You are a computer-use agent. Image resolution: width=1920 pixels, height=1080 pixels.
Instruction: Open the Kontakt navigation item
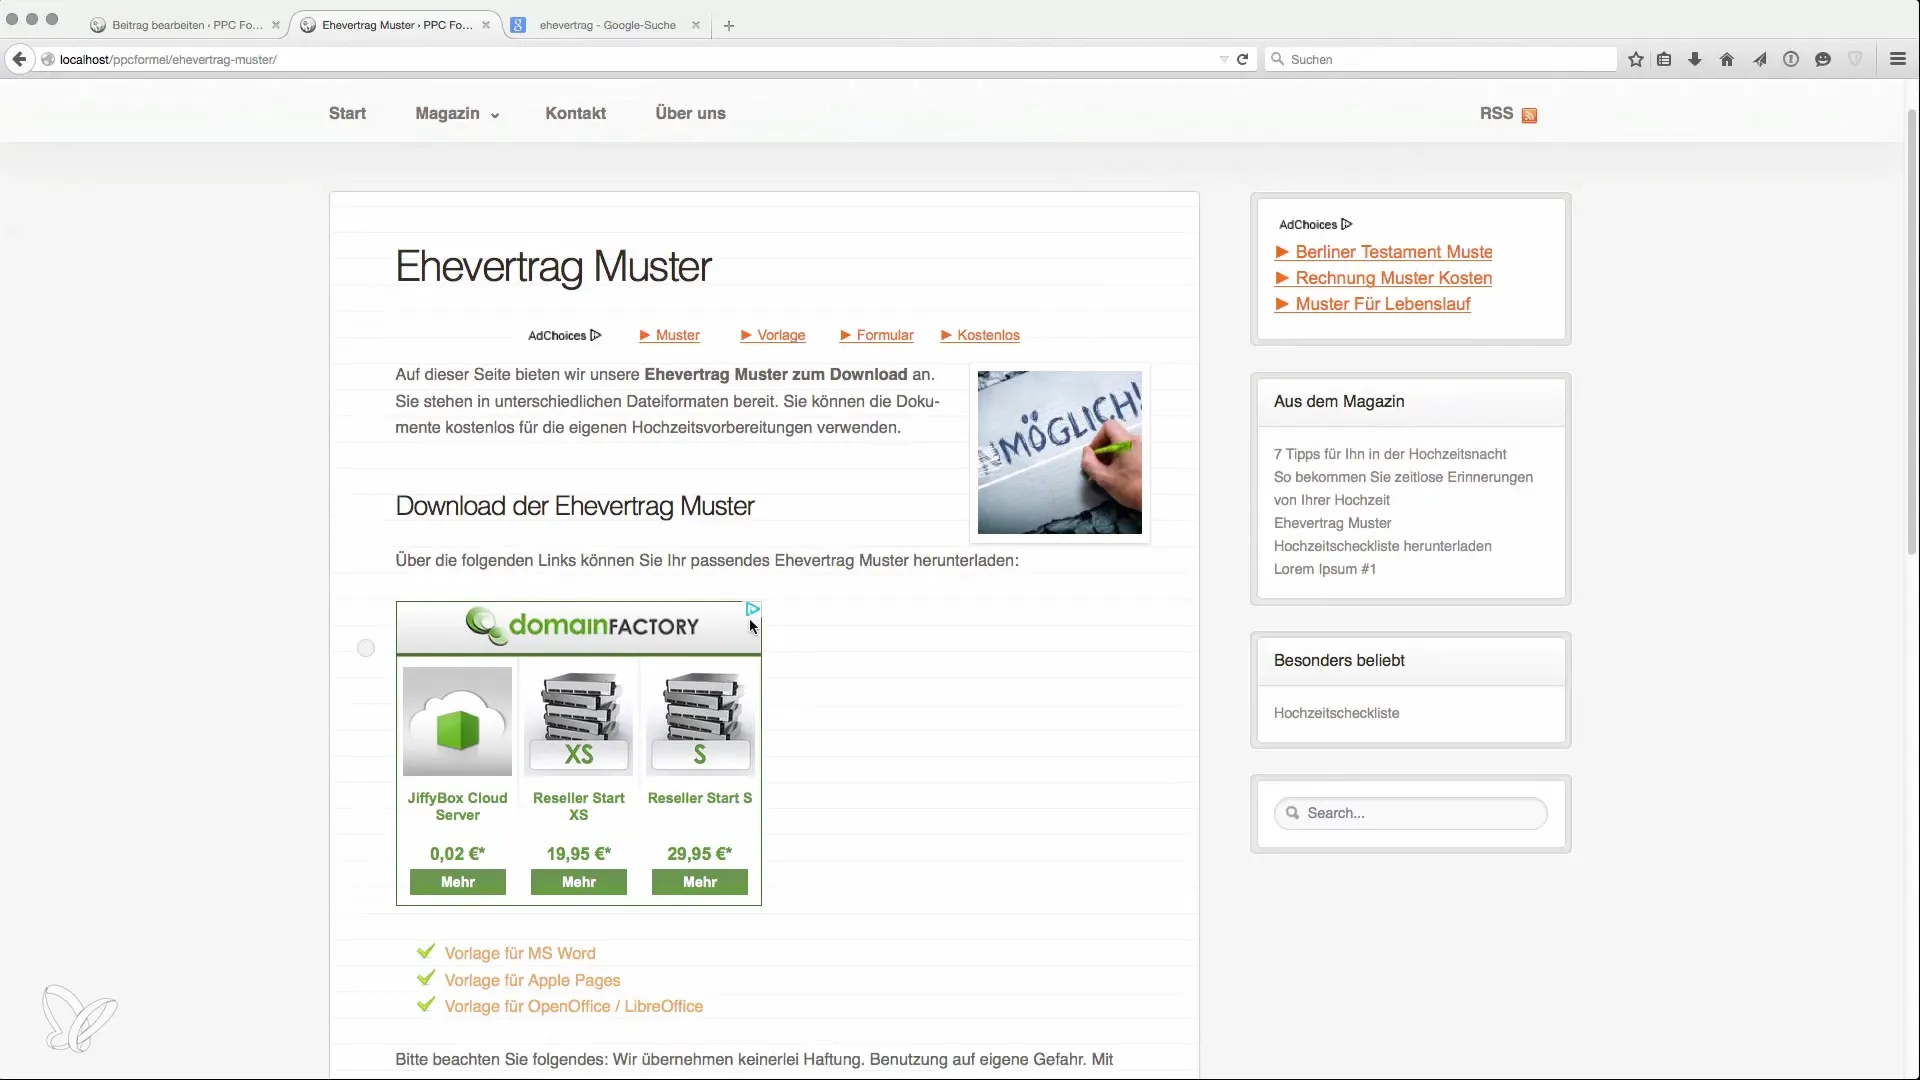tap(575, 113)
